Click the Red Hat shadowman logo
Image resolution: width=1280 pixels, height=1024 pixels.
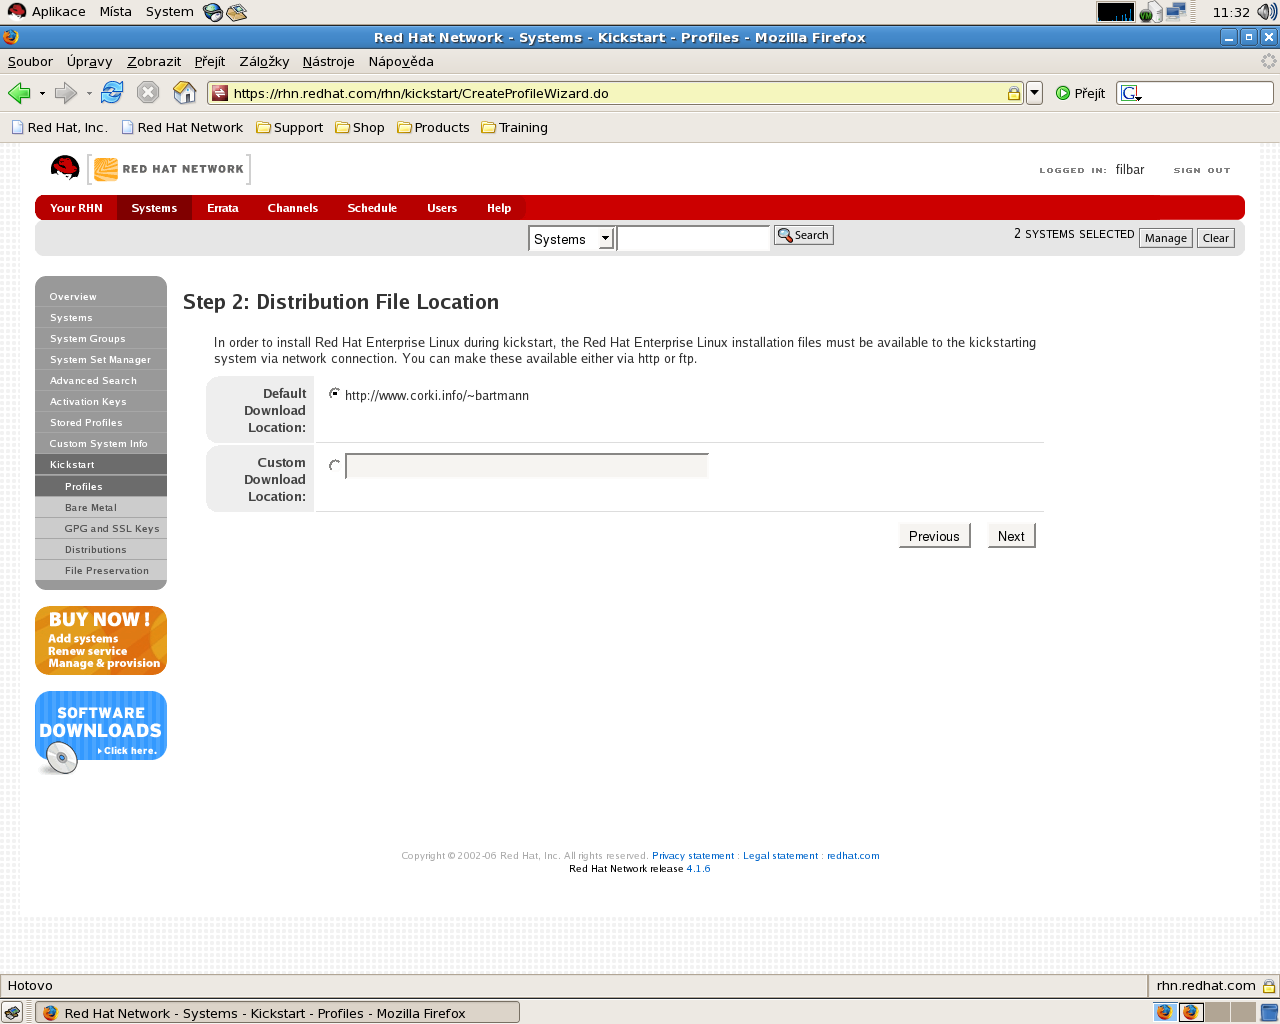(65, 168)
